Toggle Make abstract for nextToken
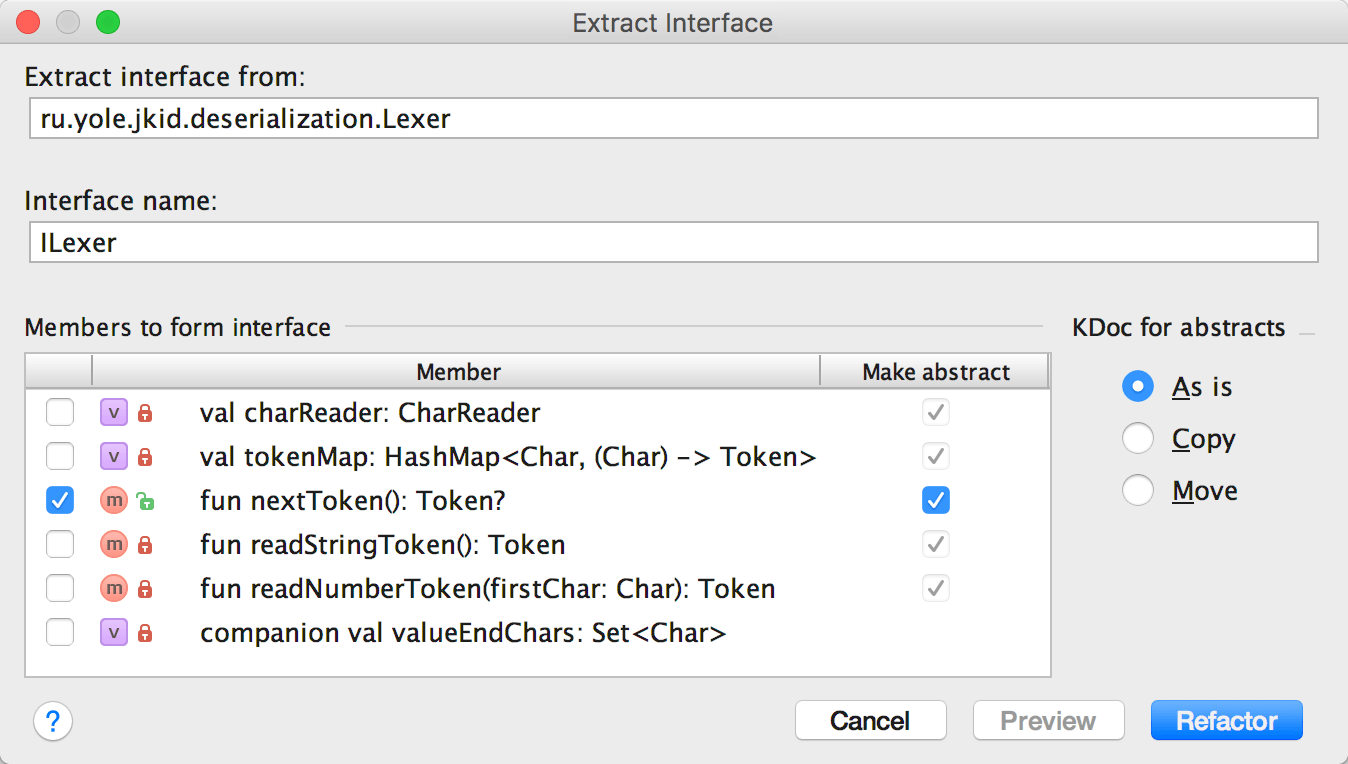The width and height of the screenshot is (1348, 764). (936, 500)
